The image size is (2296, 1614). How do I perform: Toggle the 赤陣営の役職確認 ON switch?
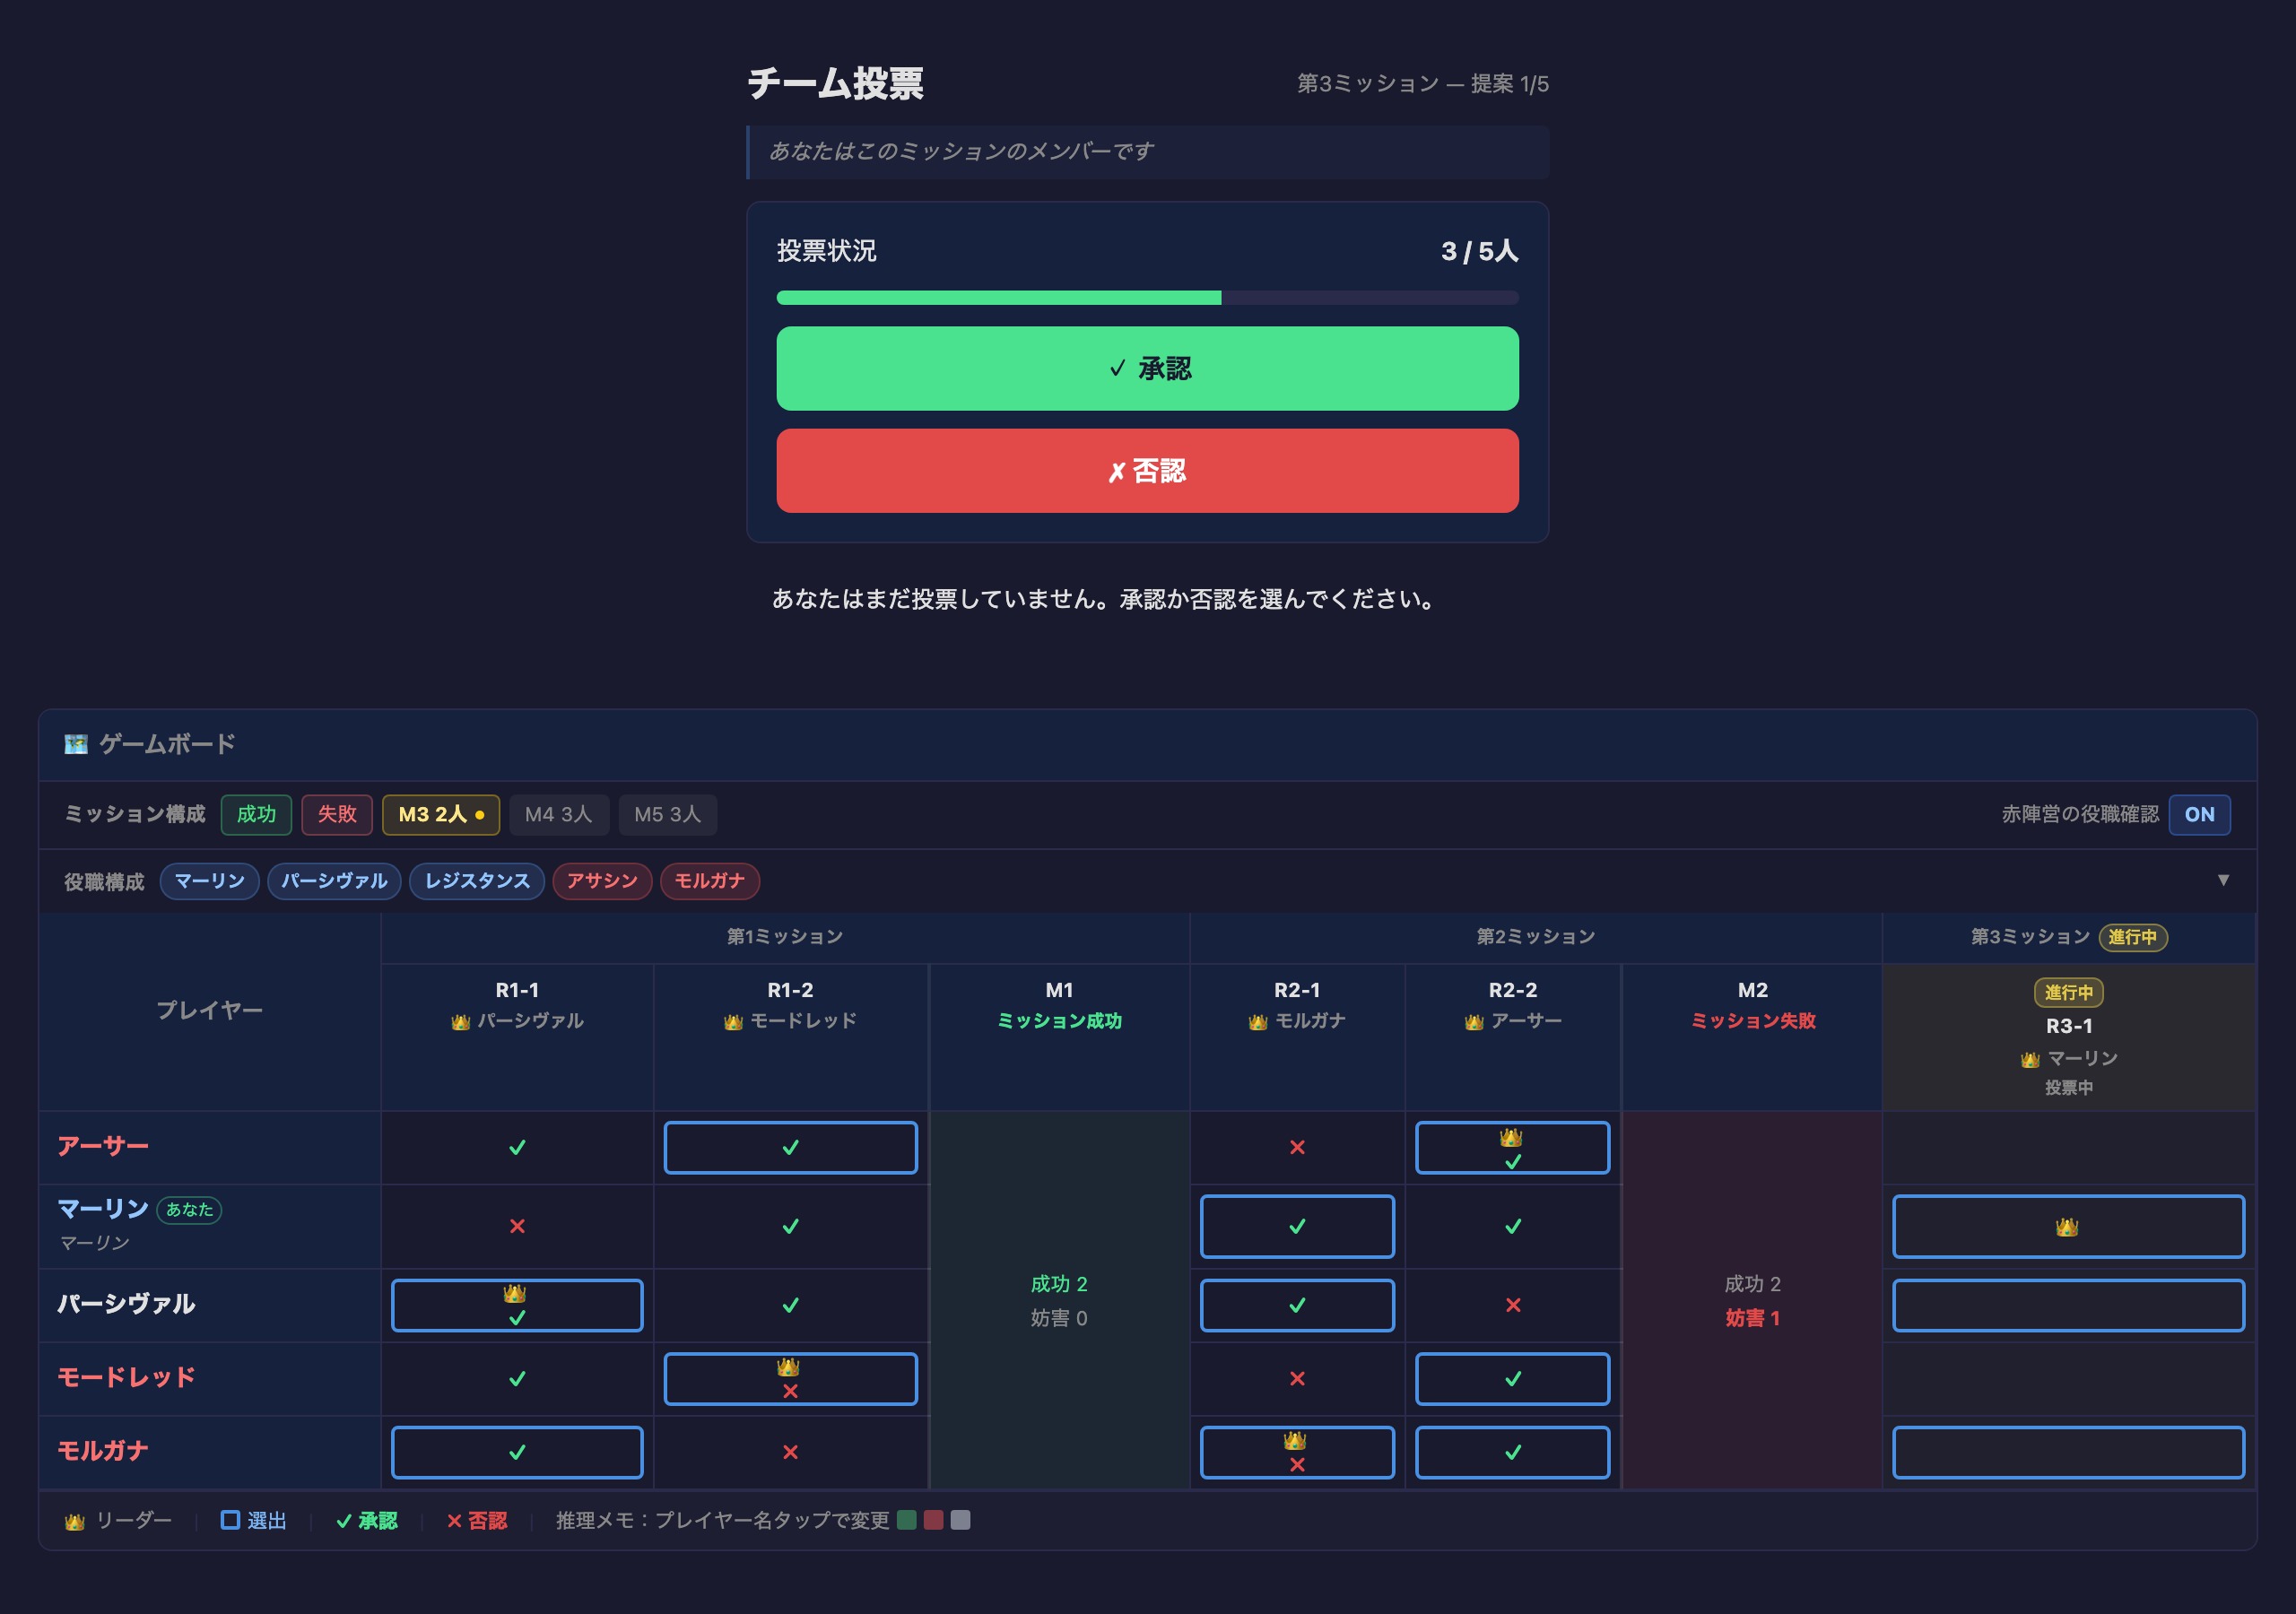2198,814
